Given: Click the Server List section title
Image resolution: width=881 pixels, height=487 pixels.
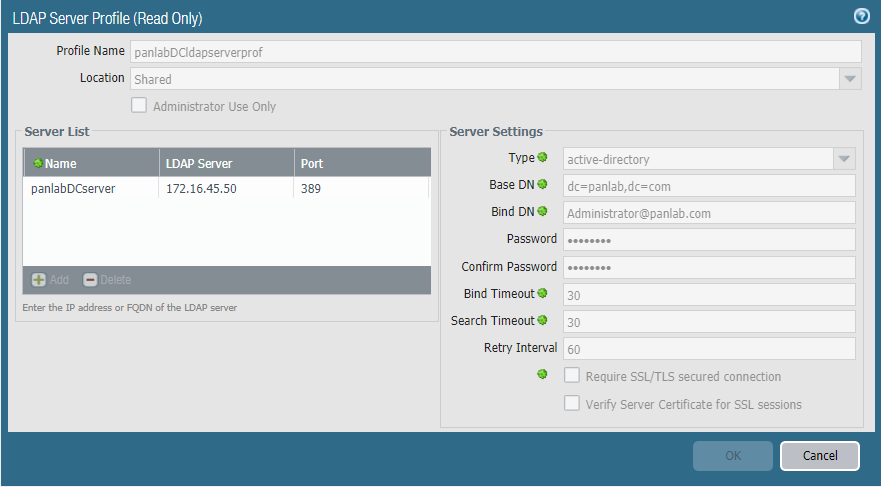Looking at the screenshot, I should 57,131.
